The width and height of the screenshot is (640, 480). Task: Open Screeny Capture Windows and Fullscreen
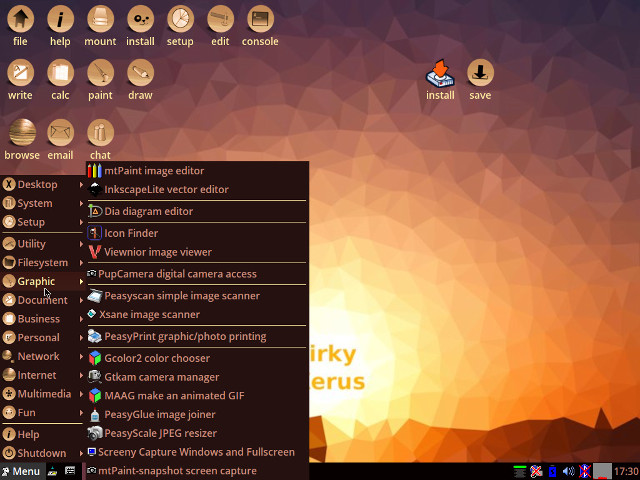tap(197, 452)
